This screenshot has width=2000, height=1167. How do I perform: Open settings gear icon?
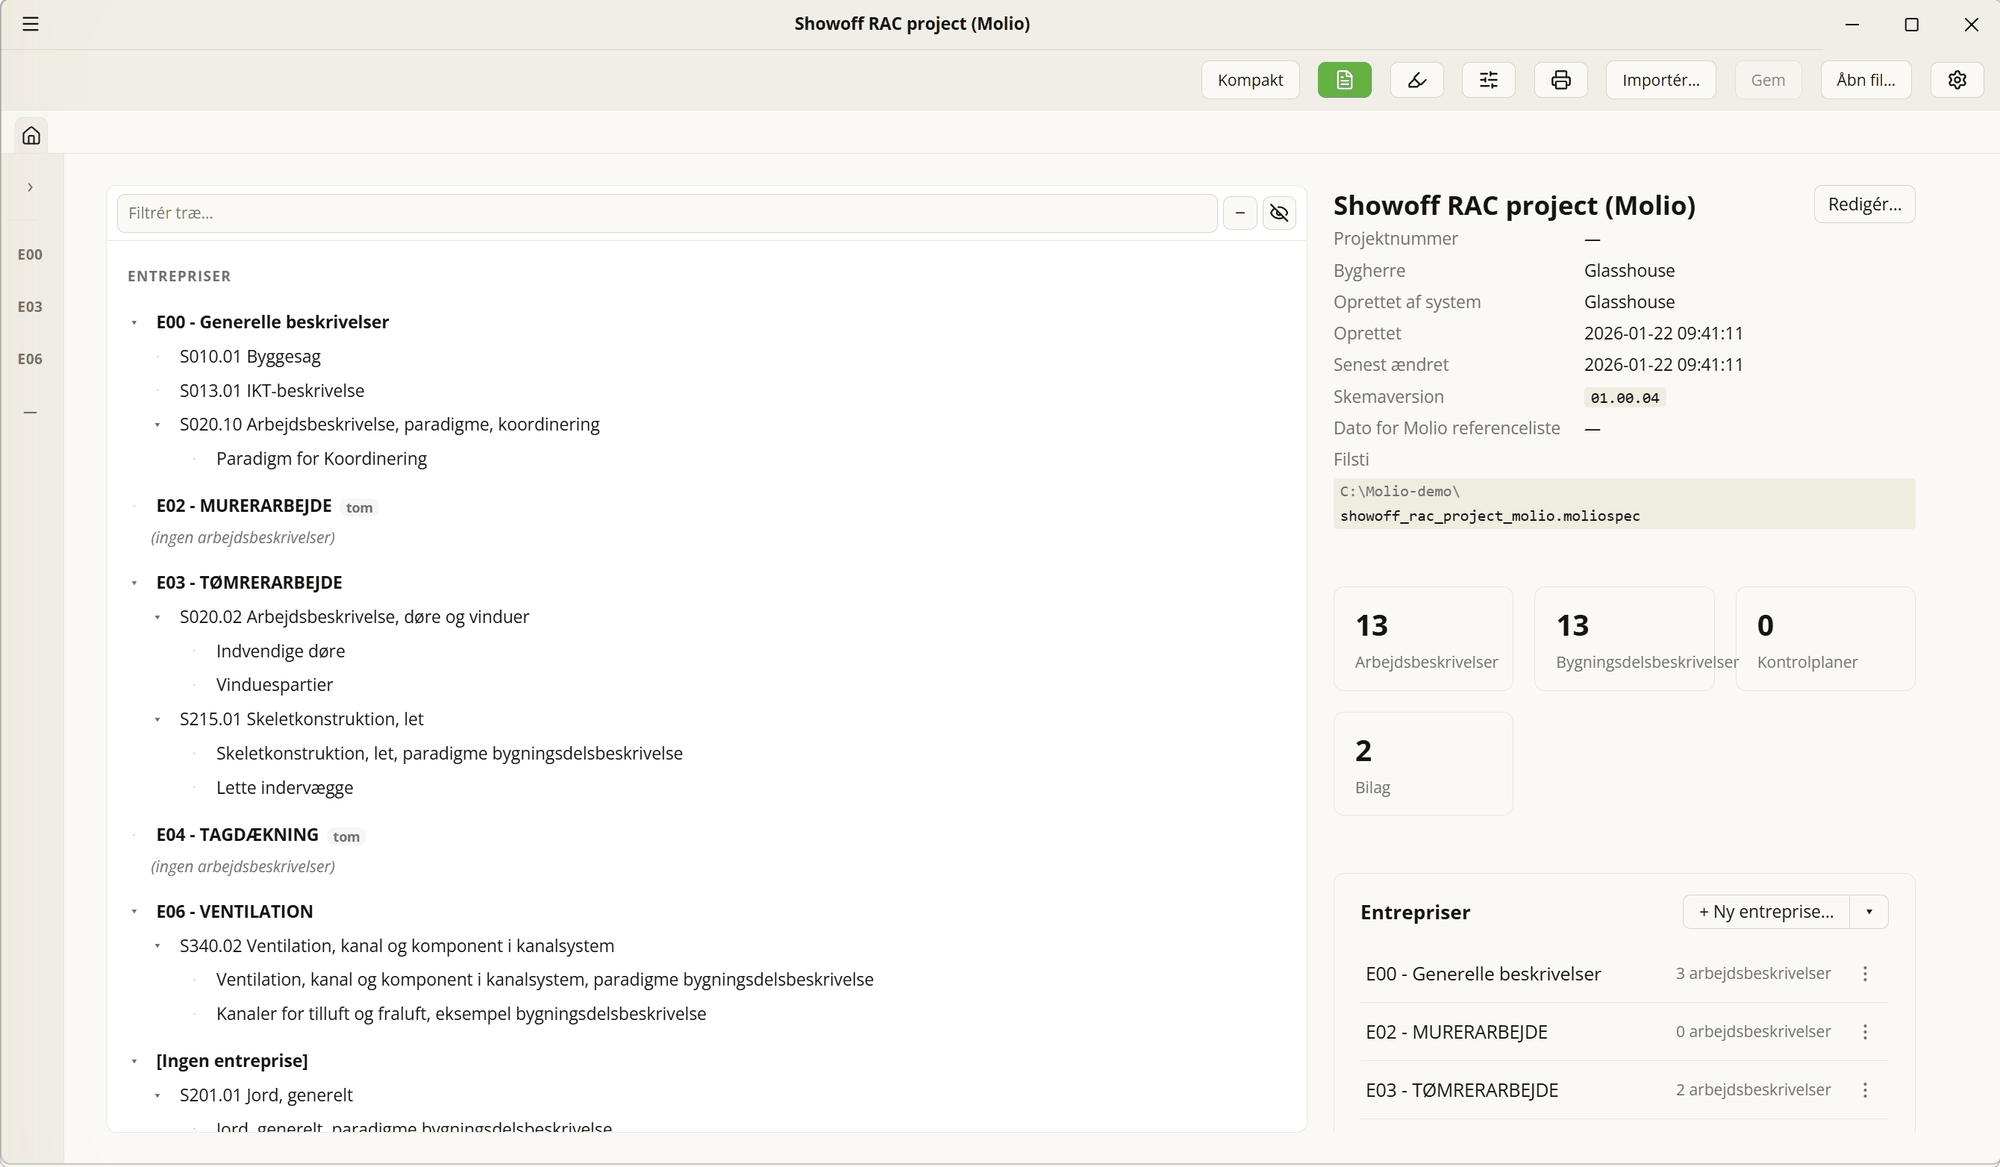pyautogui.click(x=1957, y=80)
